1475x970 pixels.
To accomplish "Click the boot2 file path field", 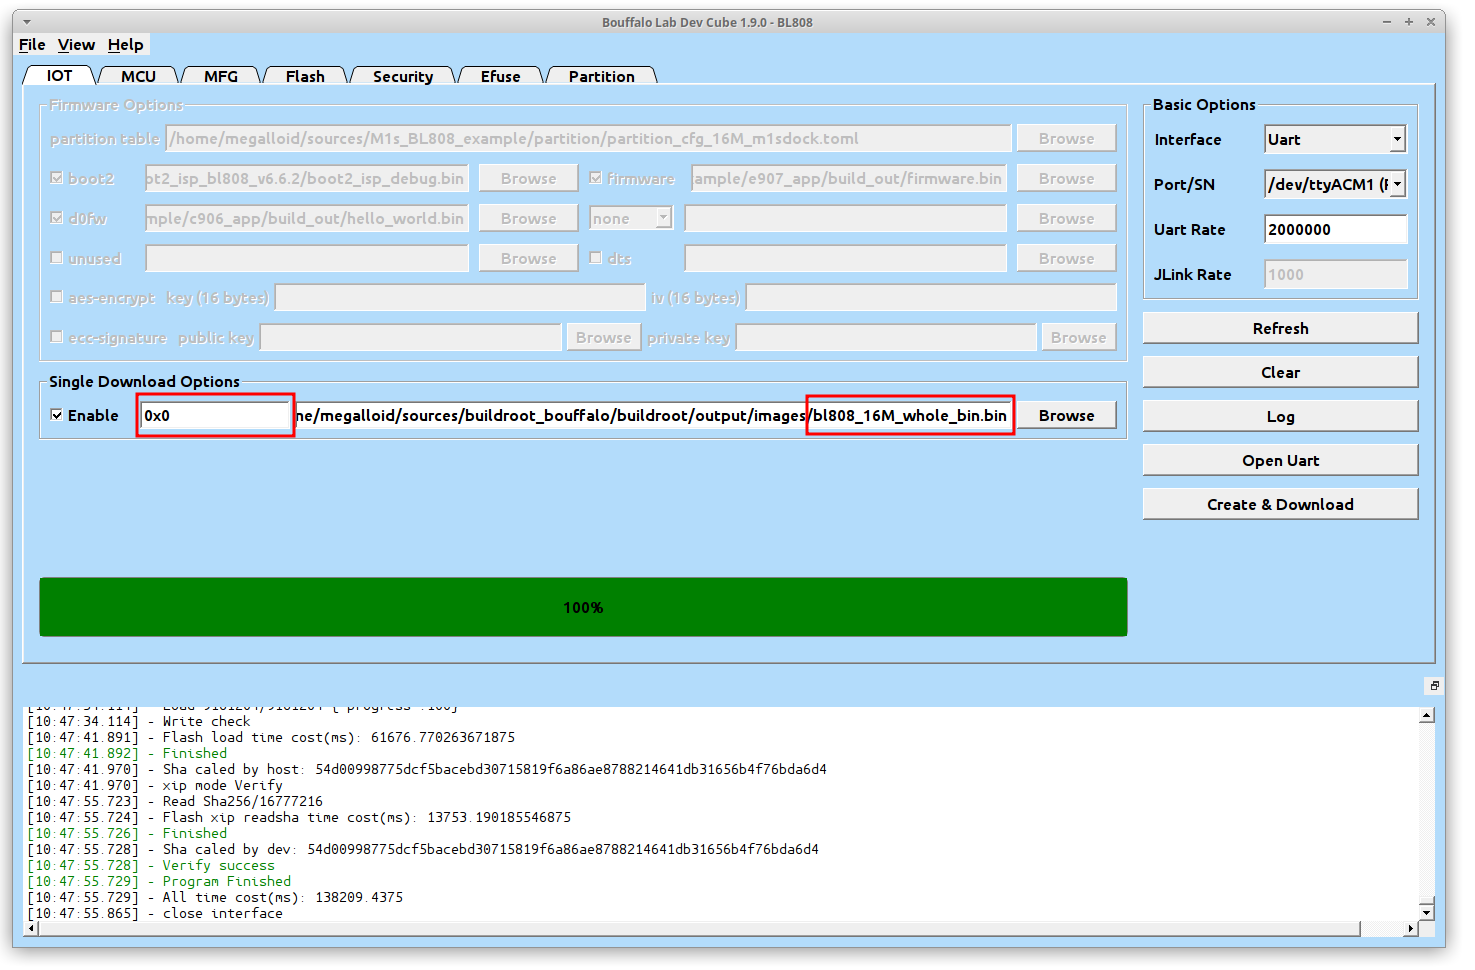I will tap(306, 178).
